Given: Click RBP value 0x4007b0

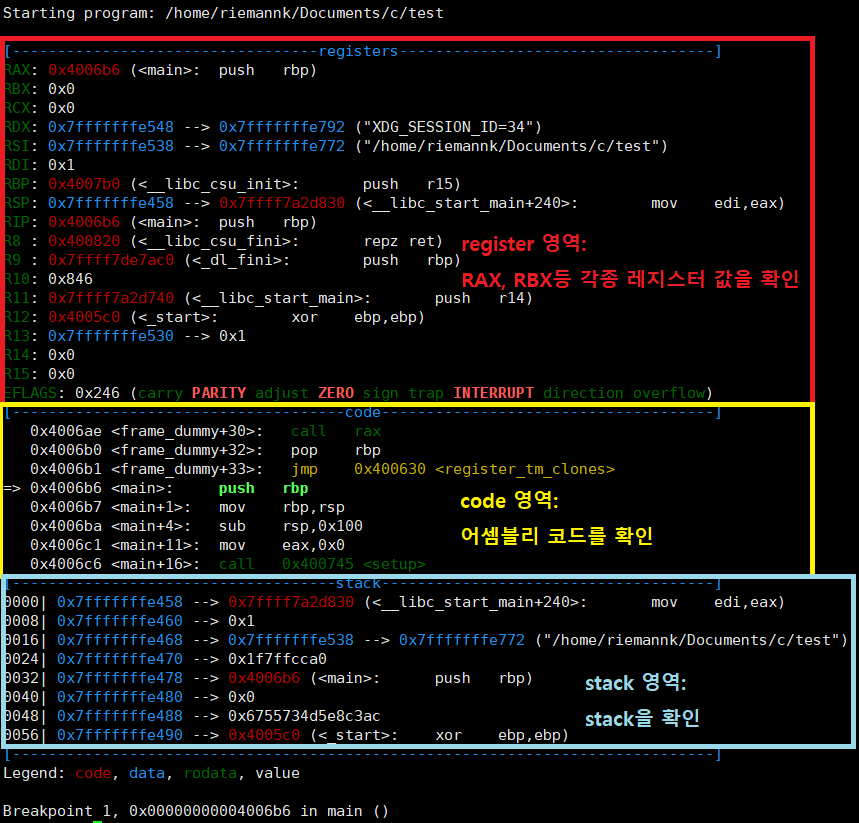Looking at the screenshot, I should click(x=84, y=184).
